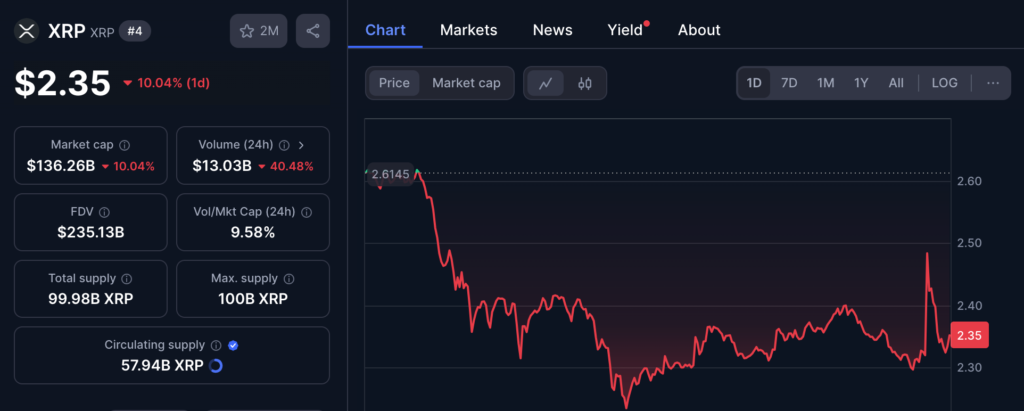
Task: Click the XRP logo icon
Action: click(25, 31)
